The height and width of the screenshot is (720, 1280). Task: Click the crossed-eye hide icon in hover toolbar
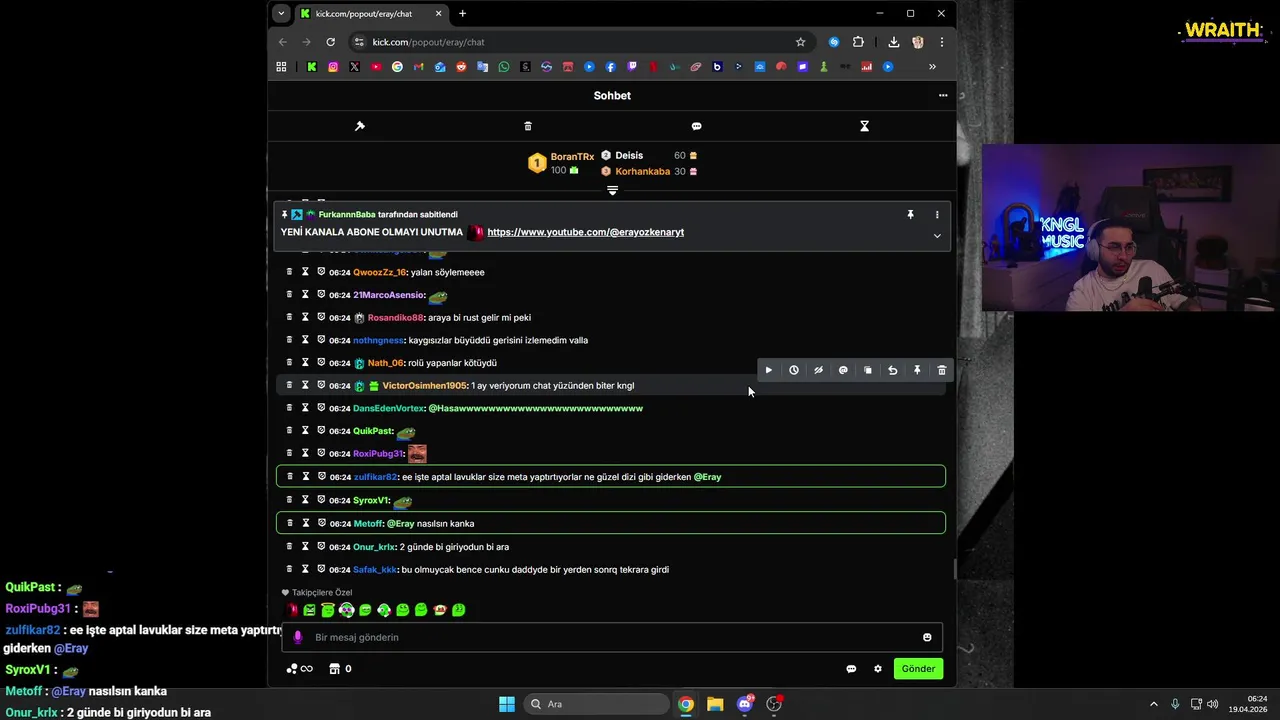pos(818,370)
